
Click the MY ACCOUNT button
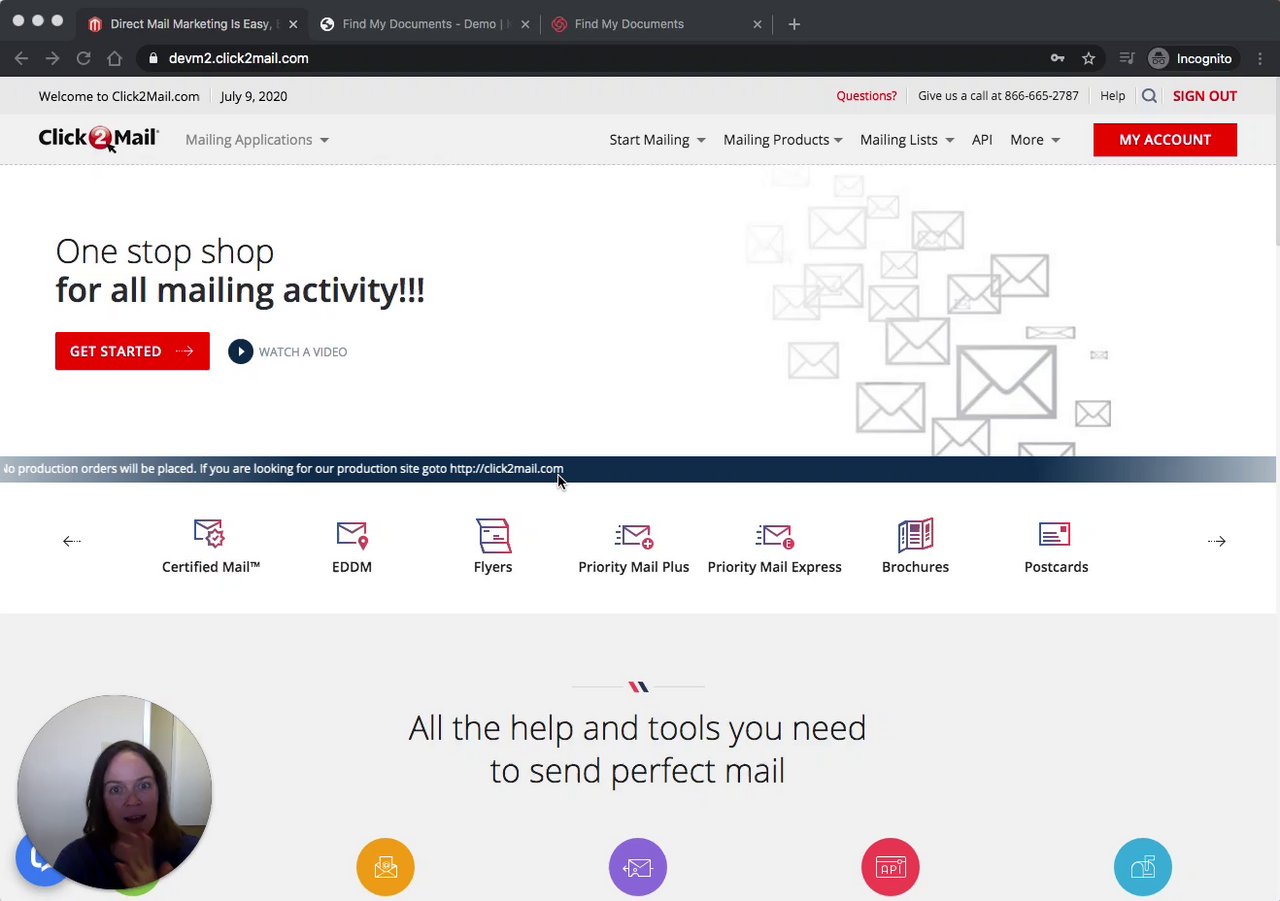[x=1165, y=139]
